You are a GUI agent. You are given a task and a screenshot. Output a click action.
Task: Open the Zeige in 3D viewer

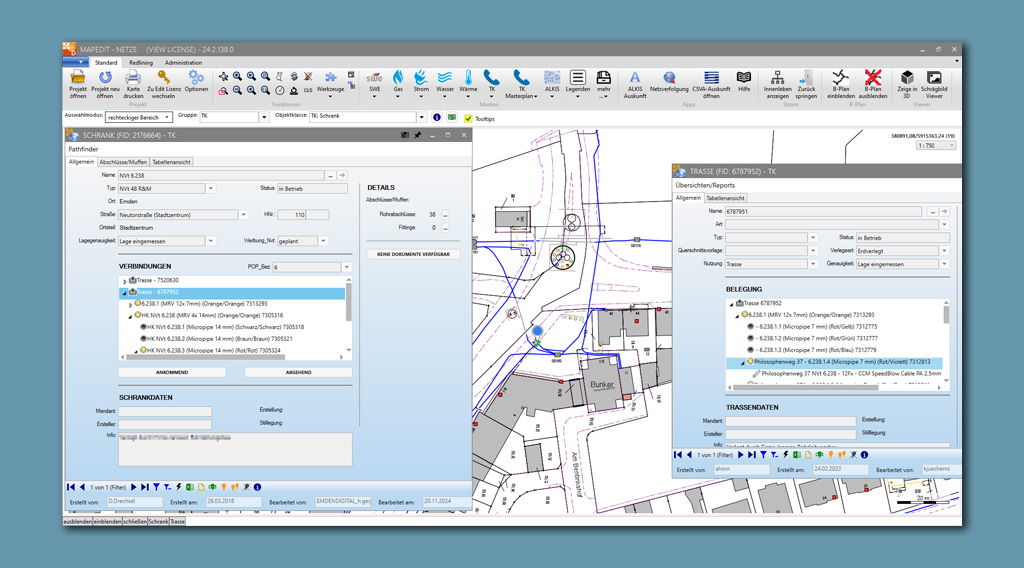(x=906, y=78)
